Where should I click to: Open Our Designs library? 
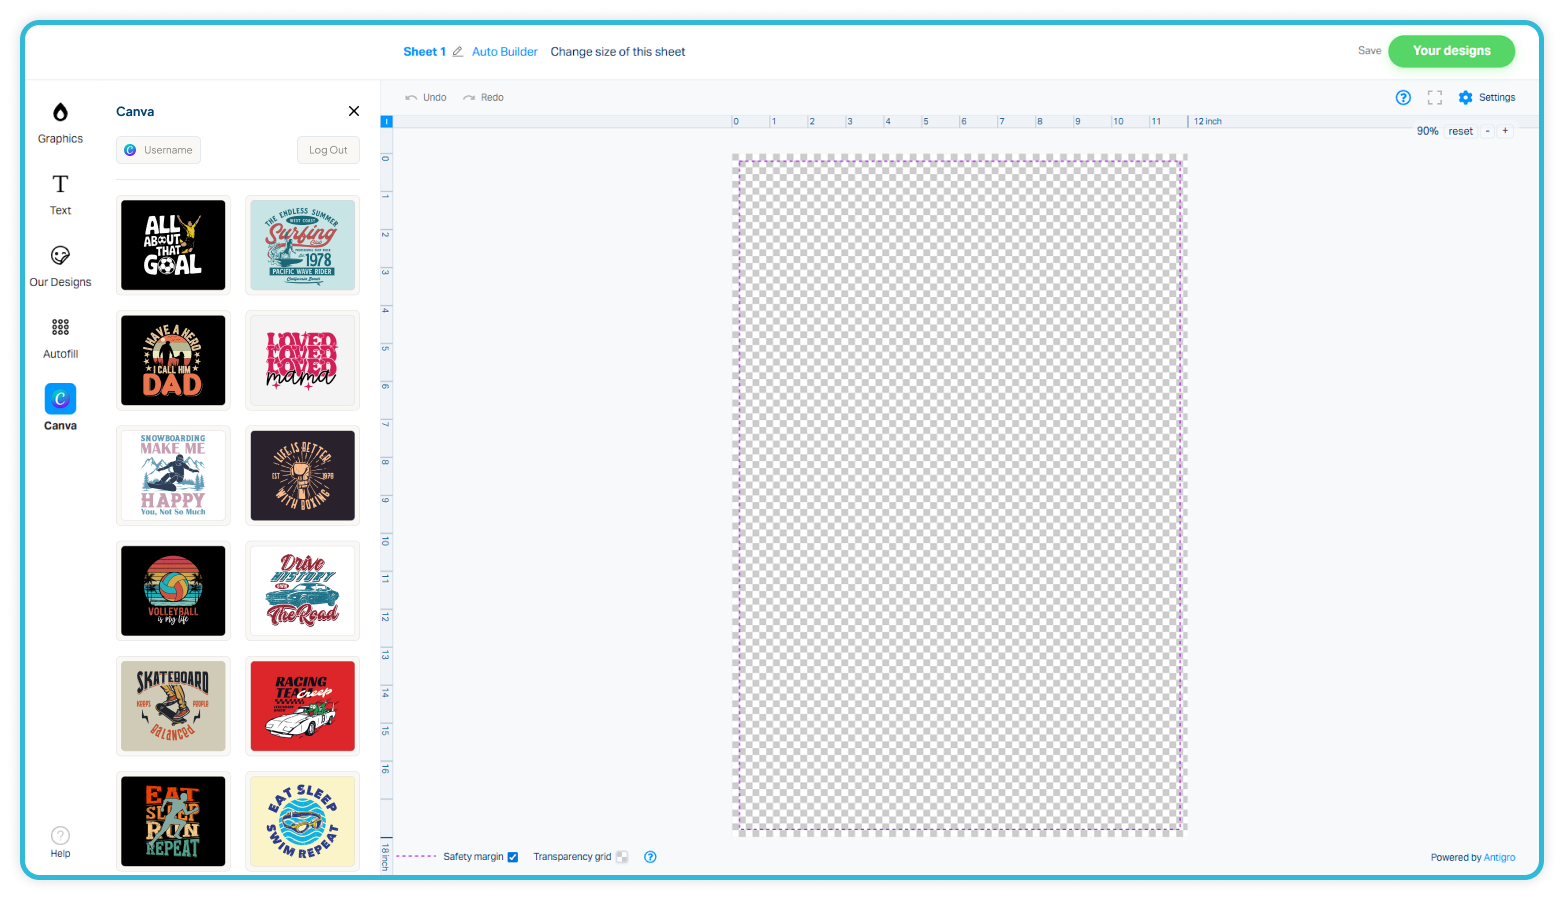pos(60,266)
